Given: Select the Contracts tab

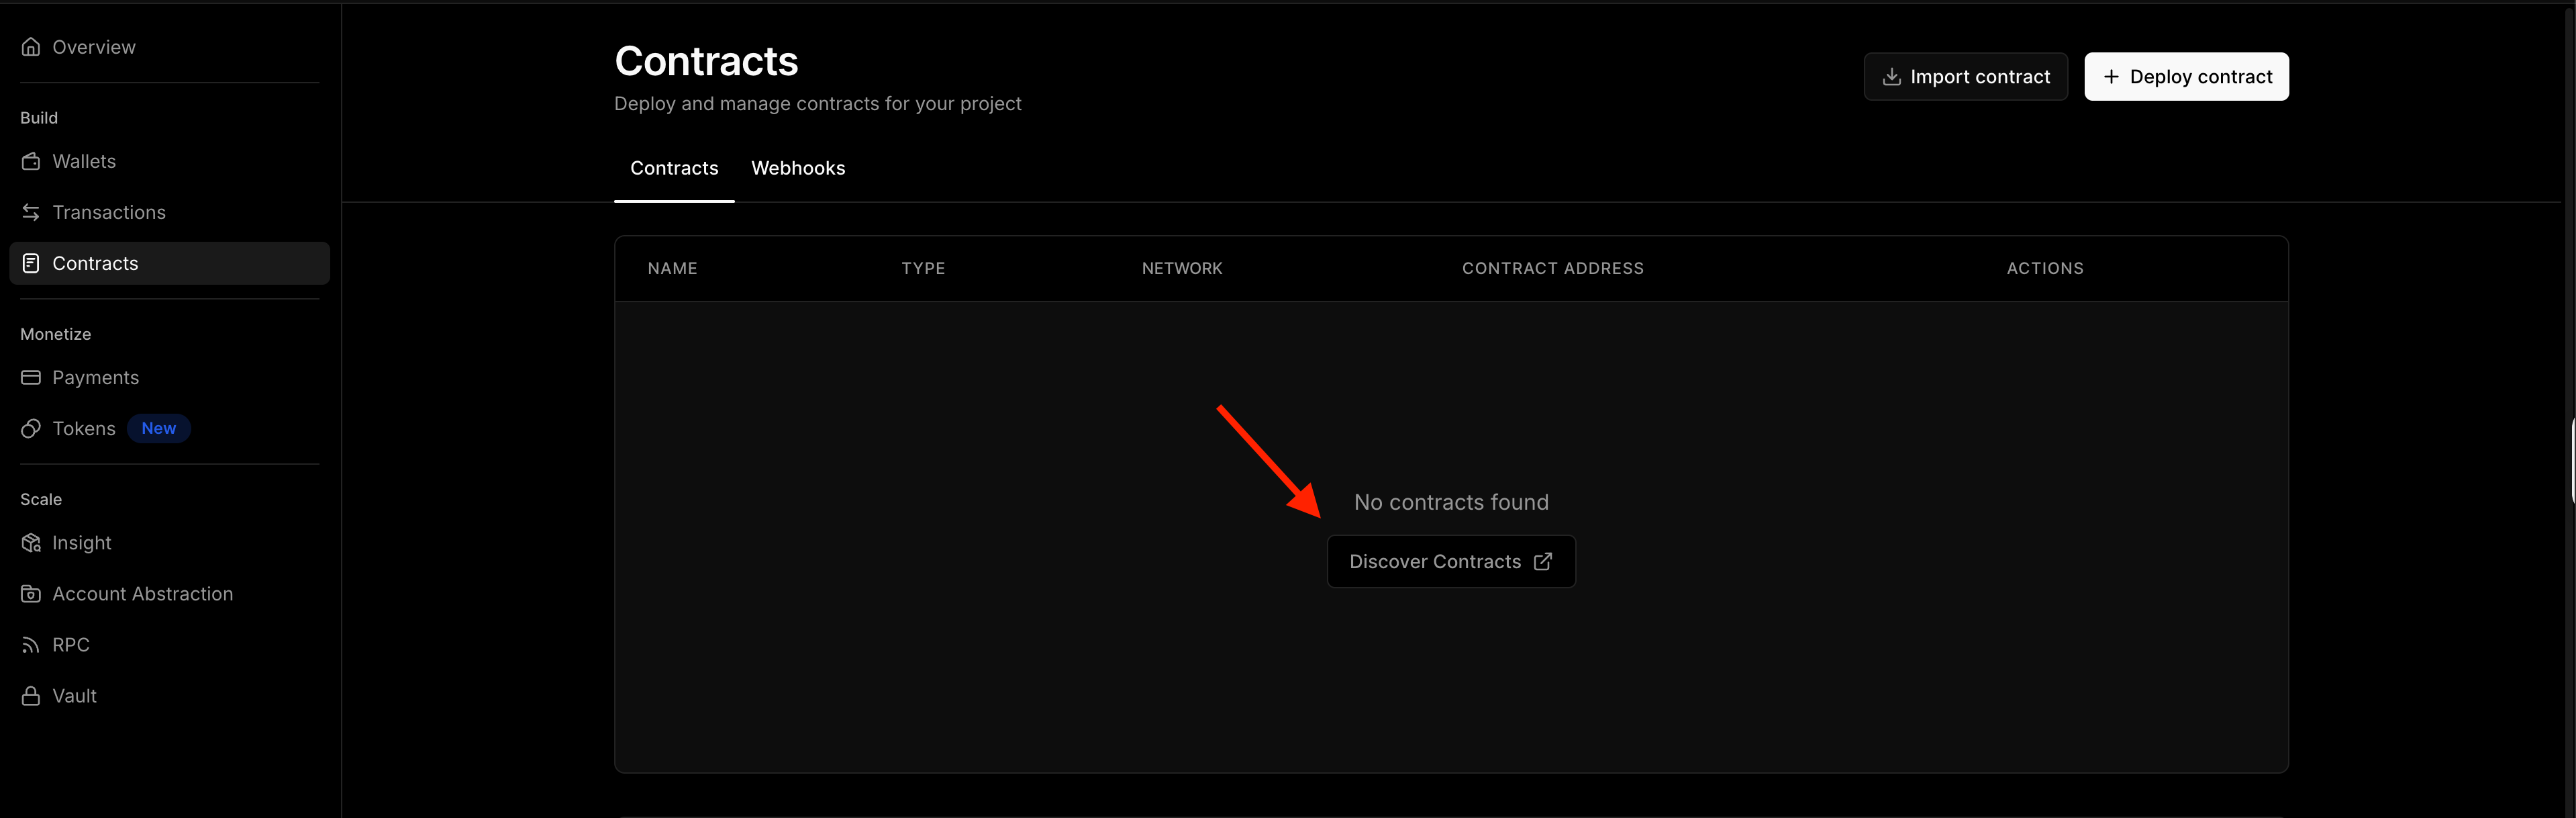Looking at the screenshot, I should point(673,168).
